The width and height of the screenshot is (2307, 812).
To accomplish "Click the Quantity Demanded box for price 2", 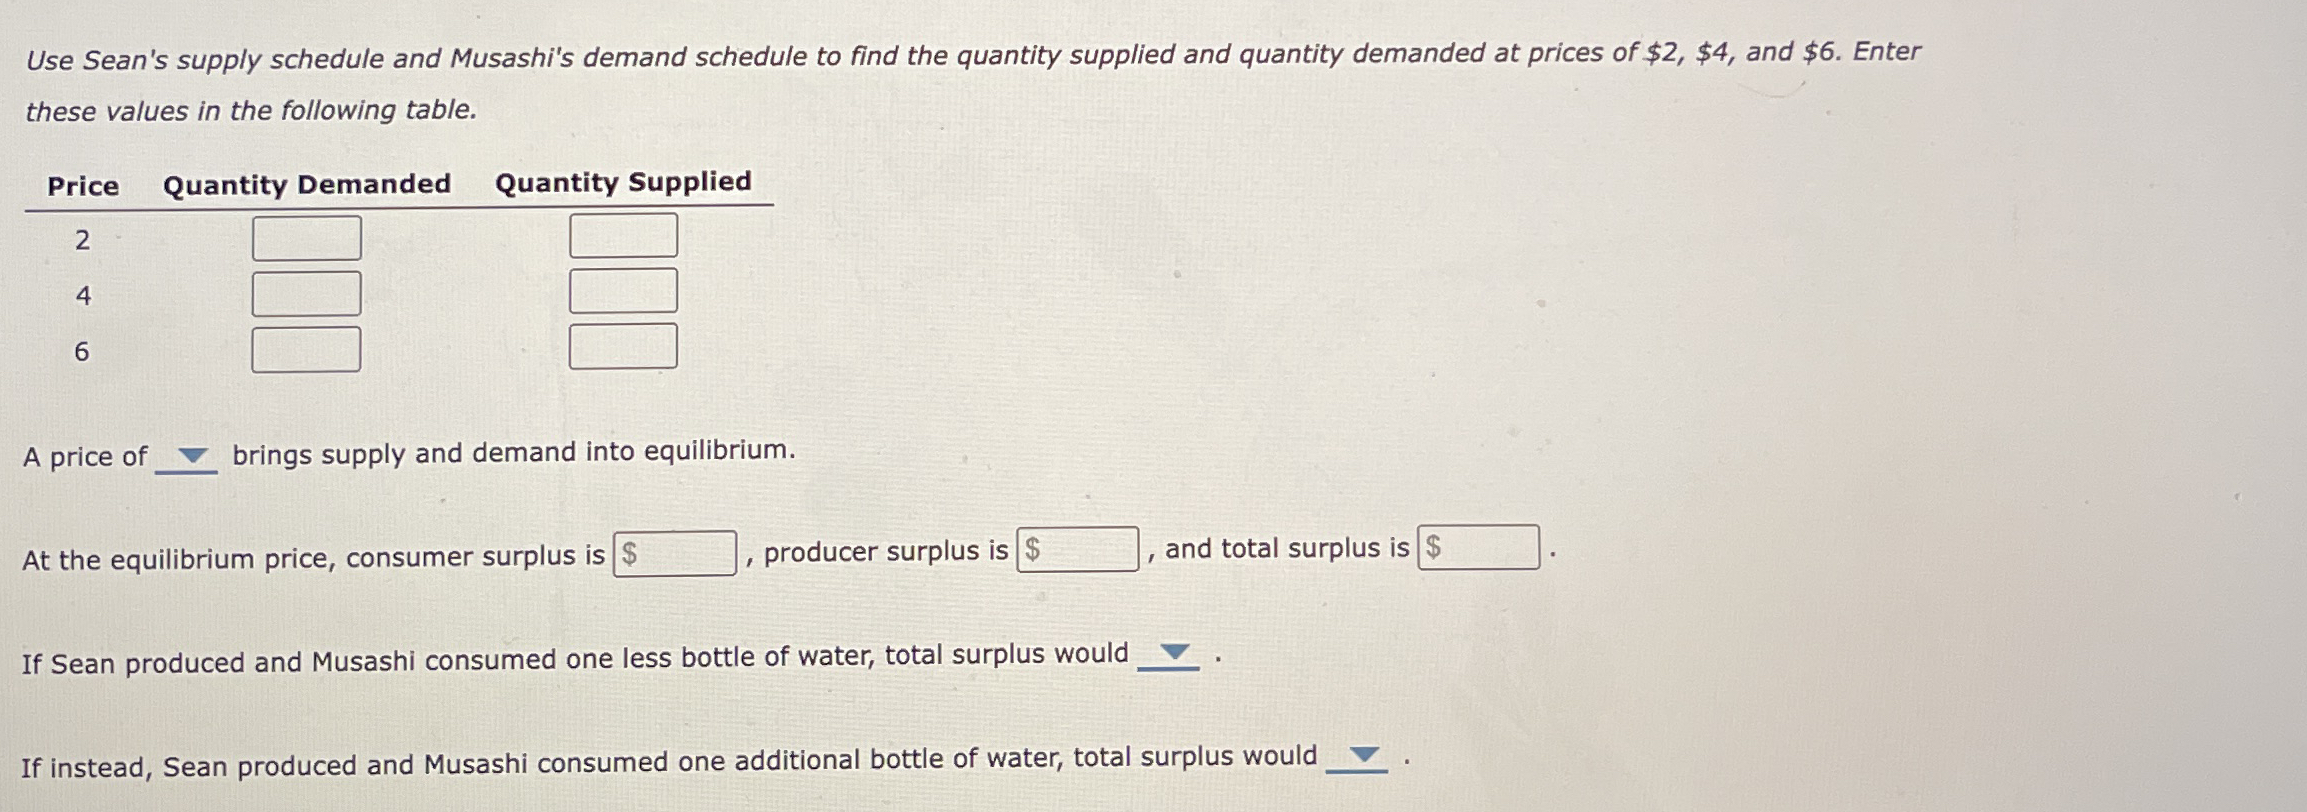I will point(306,236).
